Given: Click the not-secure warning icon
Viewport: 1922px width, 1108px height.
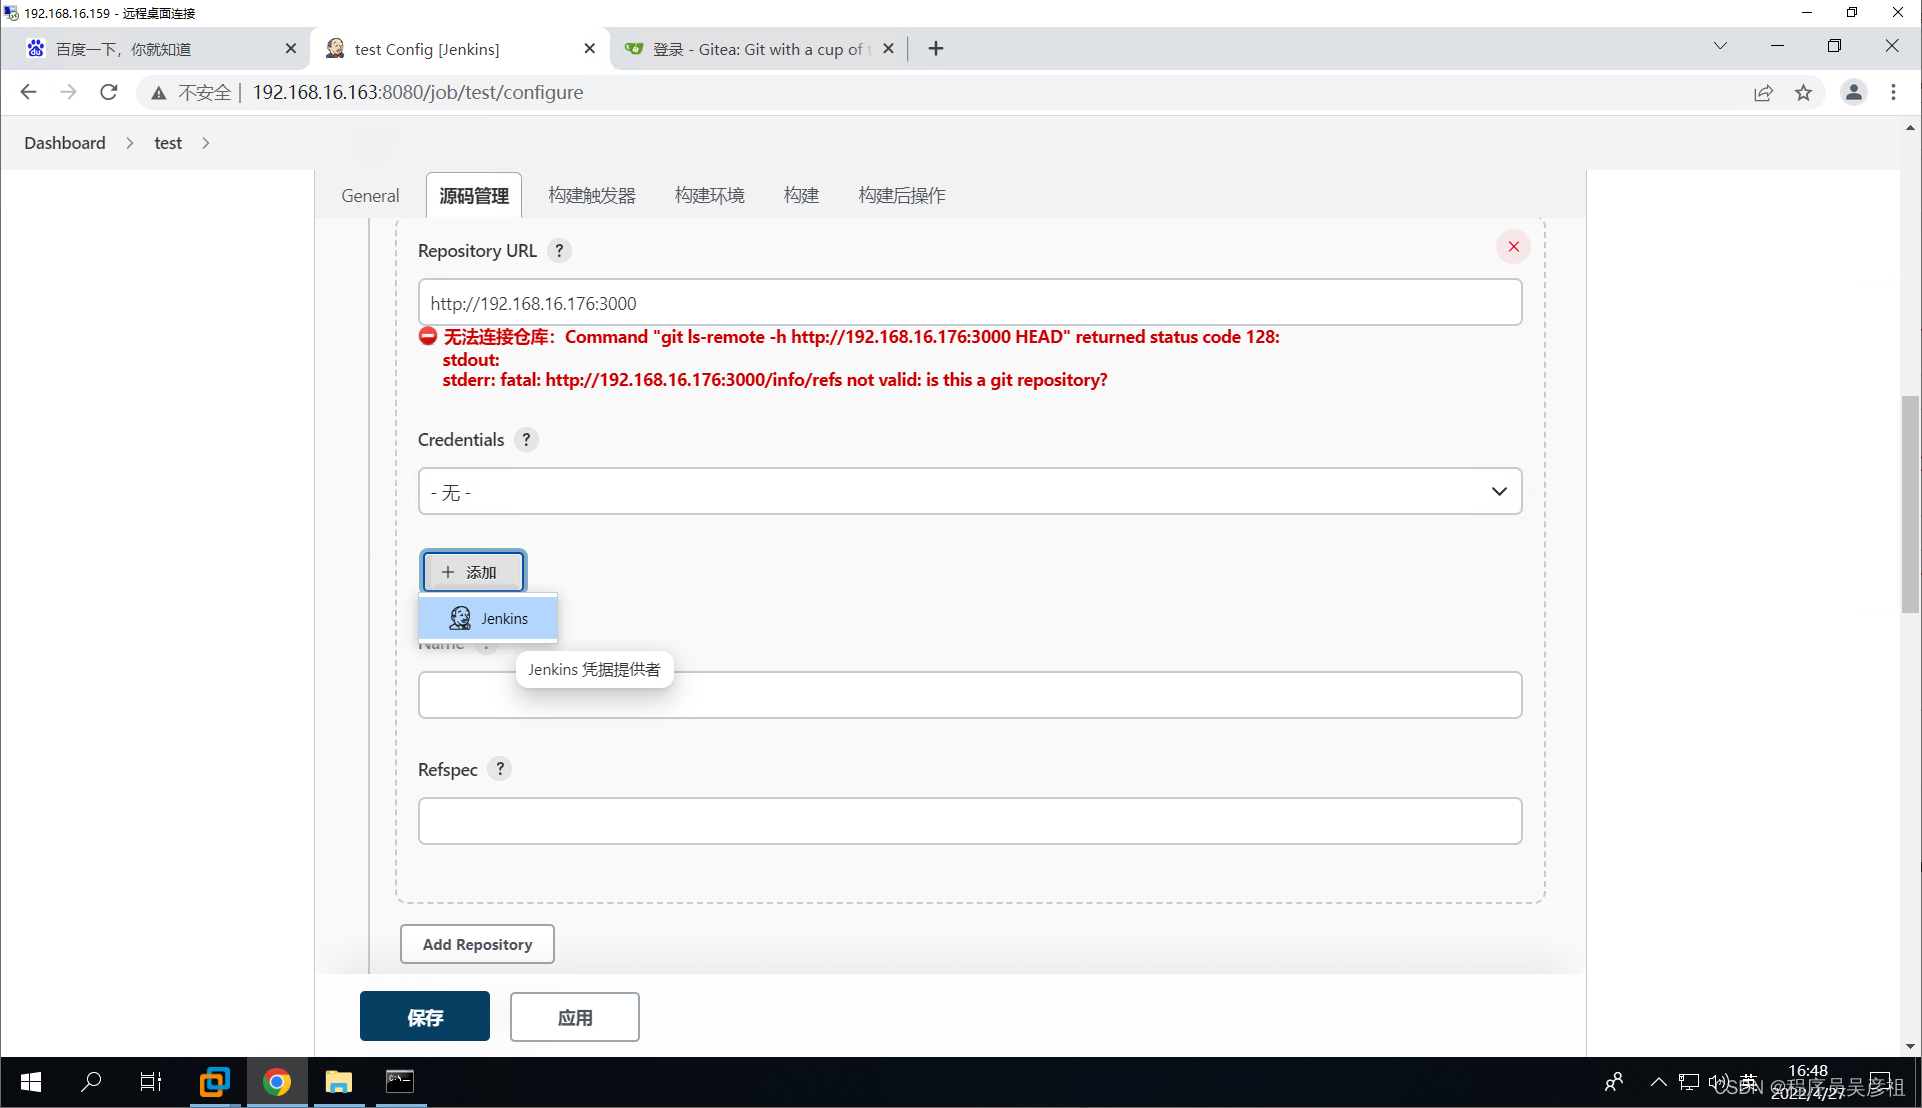Looking at the screenshot, I should (x=159, y=93).
